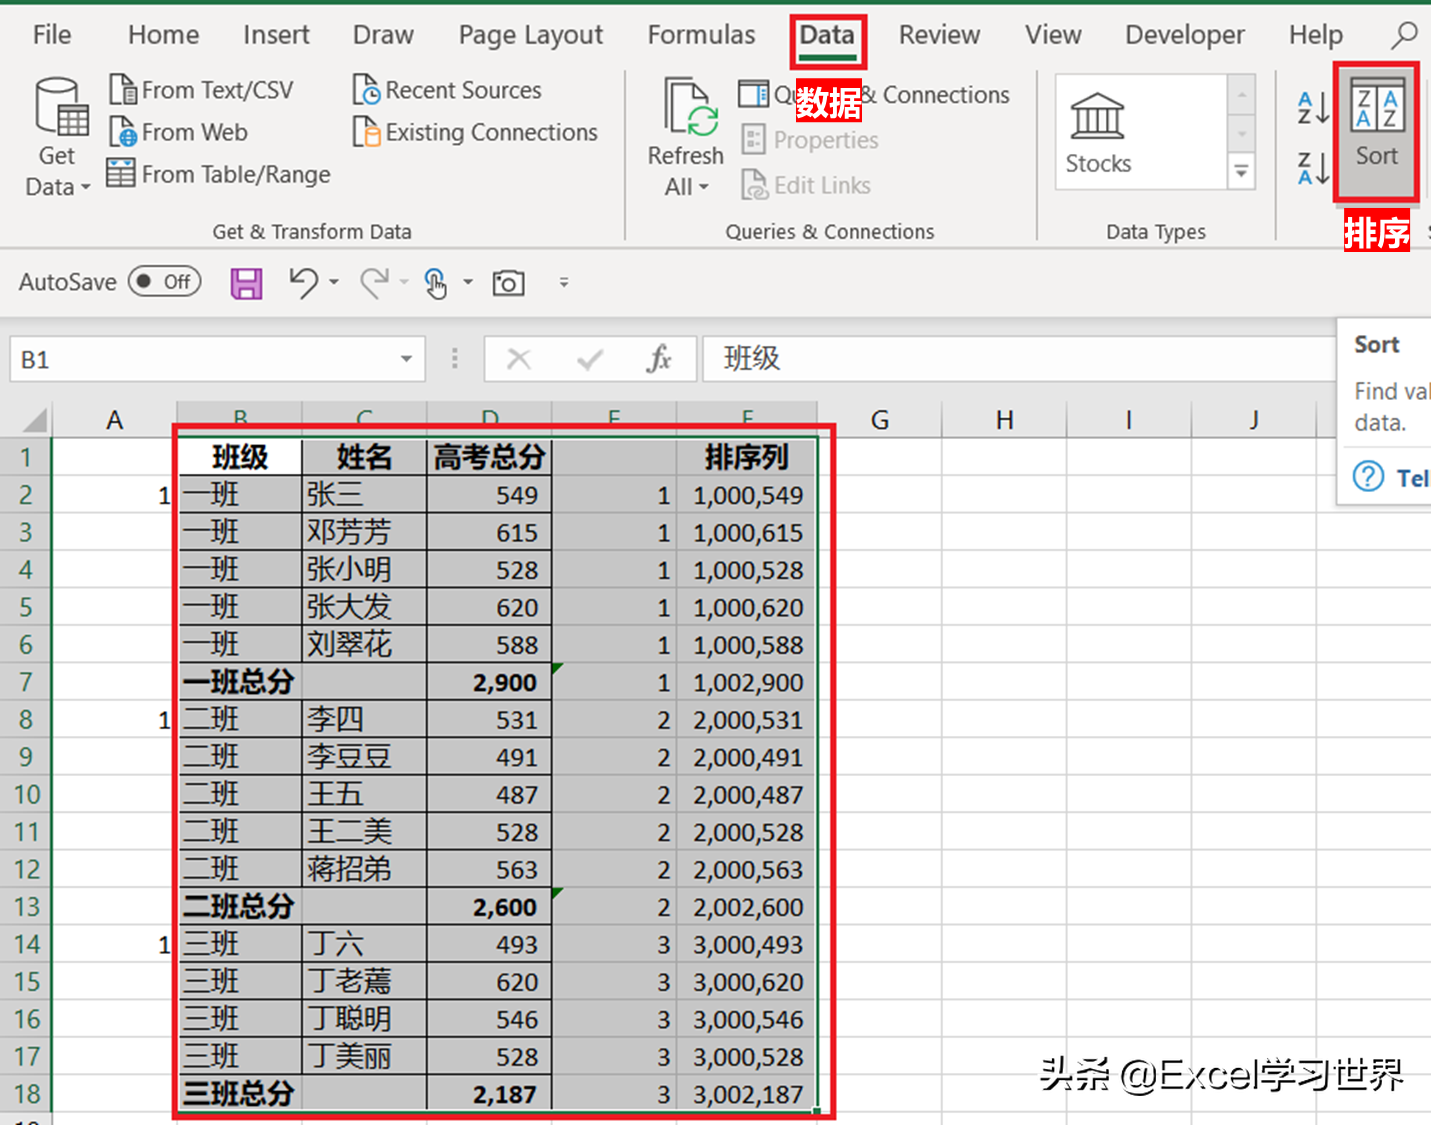The width and height of the screenshot is (1435, 1125).
Task: Switch to the Page Layout tab
Action: (531, 35)
